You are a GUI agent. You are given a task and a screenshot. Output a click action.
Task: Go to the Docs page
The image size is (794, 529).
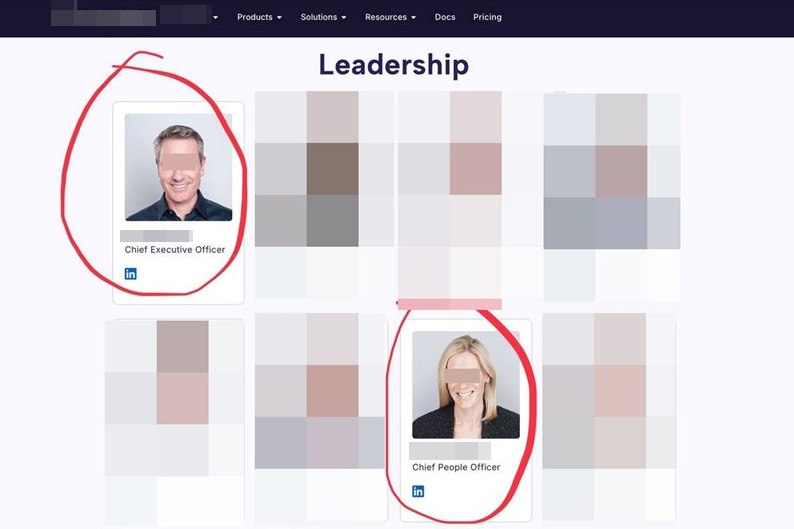(445, 17)
